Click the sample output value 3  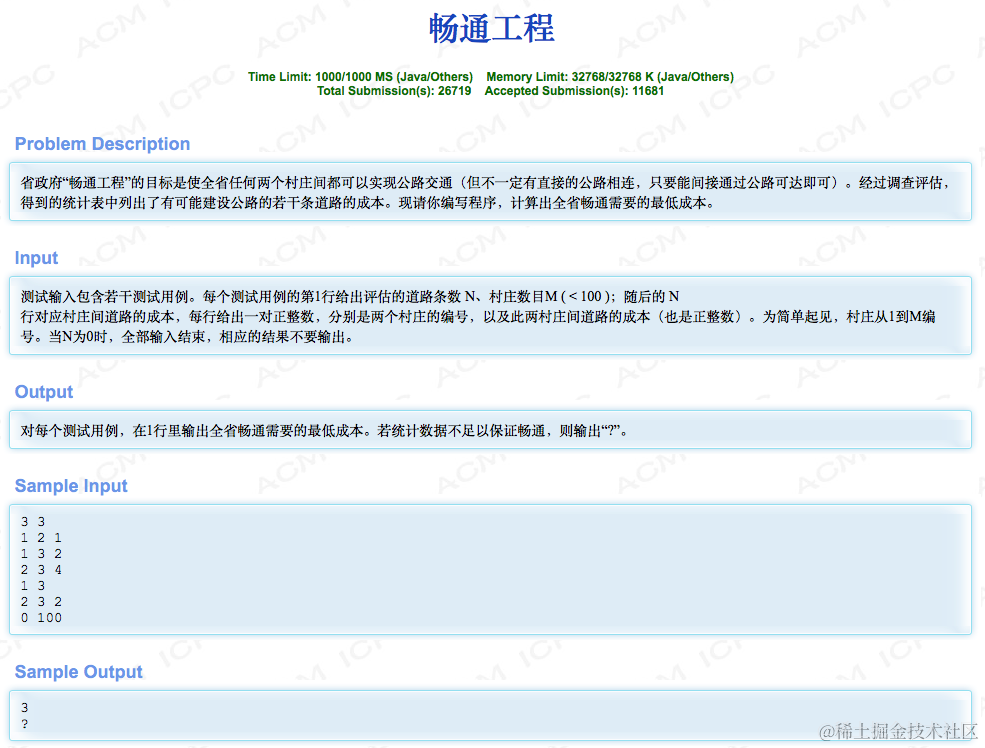click(24, 708)
